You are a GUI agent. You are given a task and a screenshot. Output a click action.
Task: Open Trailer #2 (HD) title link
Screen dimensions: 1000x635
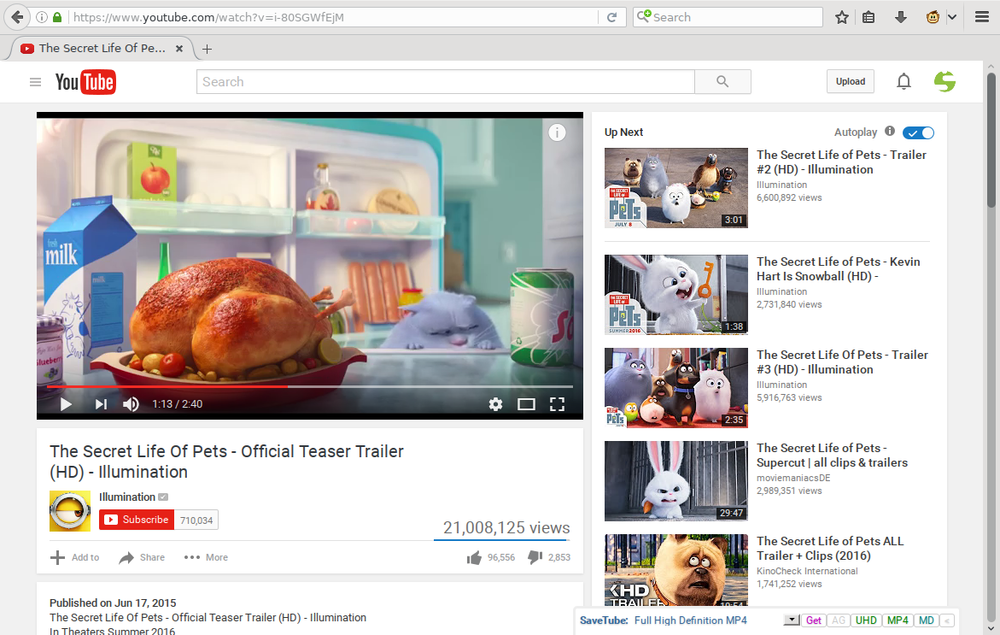tap(841, 162)
